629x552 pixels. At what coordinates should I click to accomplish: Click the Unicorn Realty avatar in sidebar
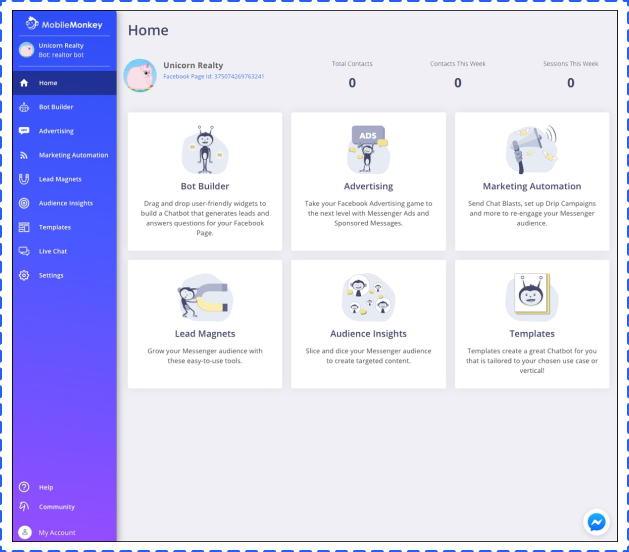coord(26,50)
